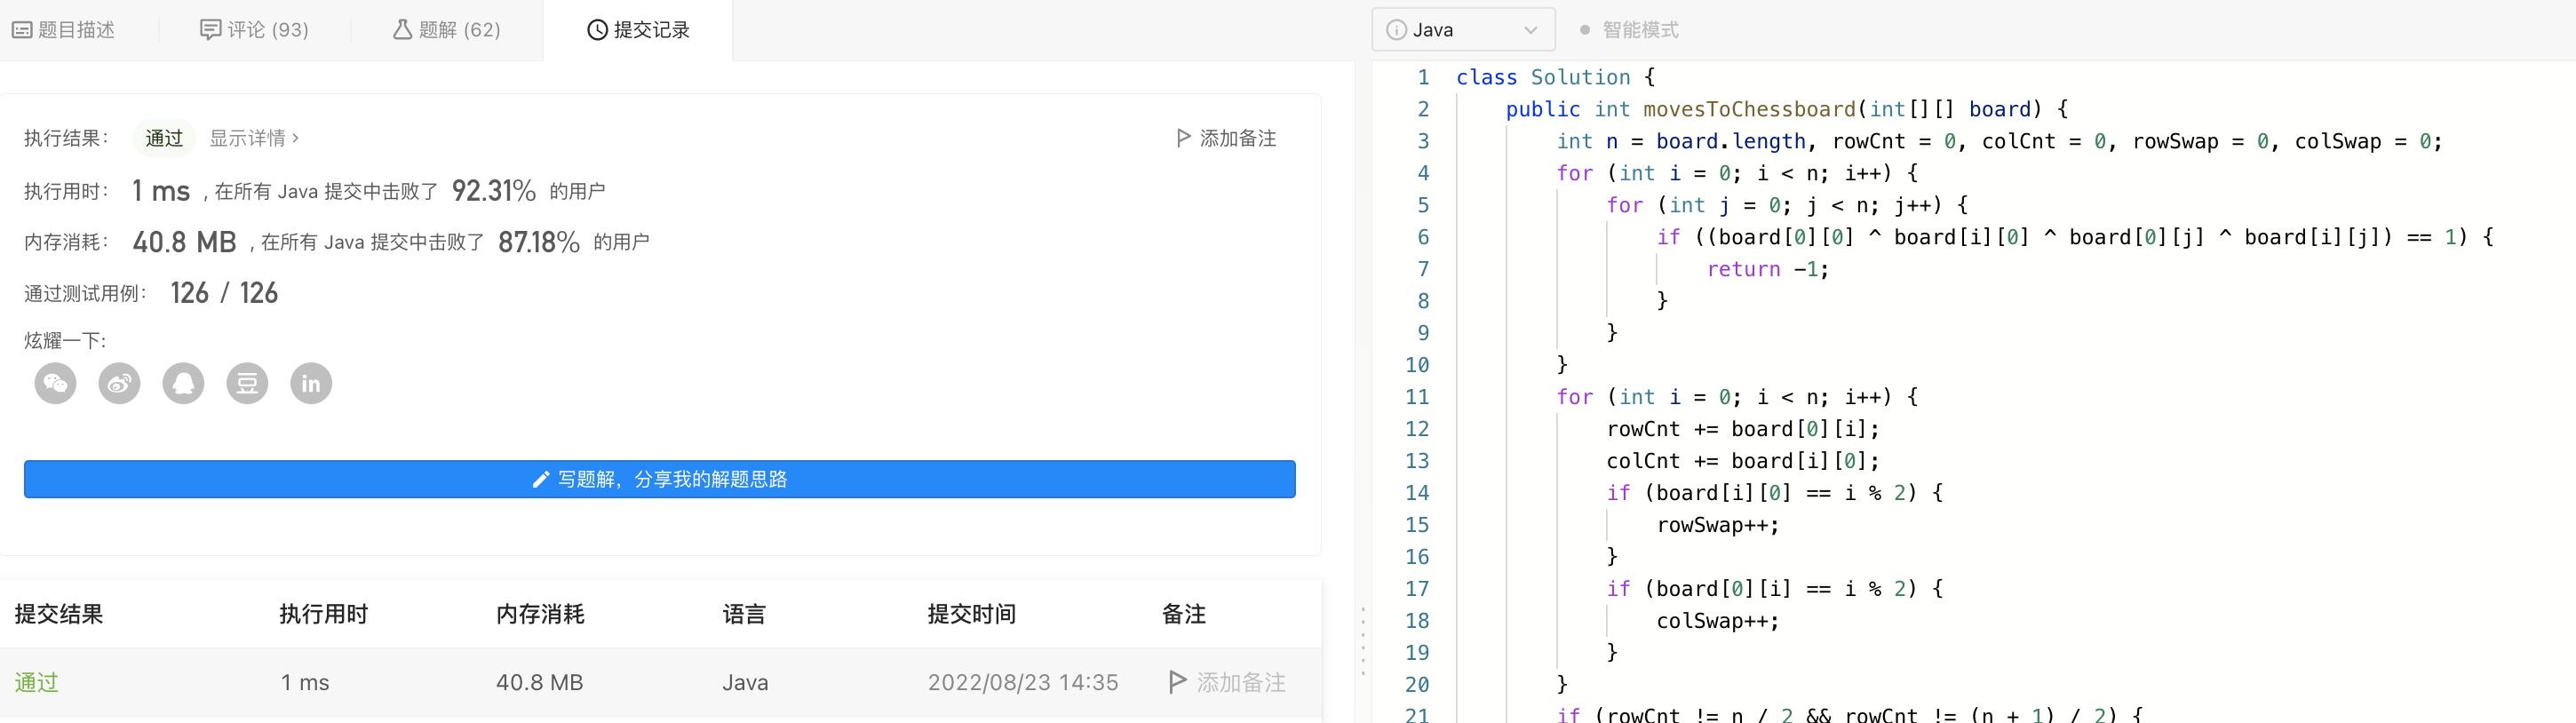The height and width of the screenshot is (723, 2576).
Task: Share result via Weibo icon
Action: (119, 383)
